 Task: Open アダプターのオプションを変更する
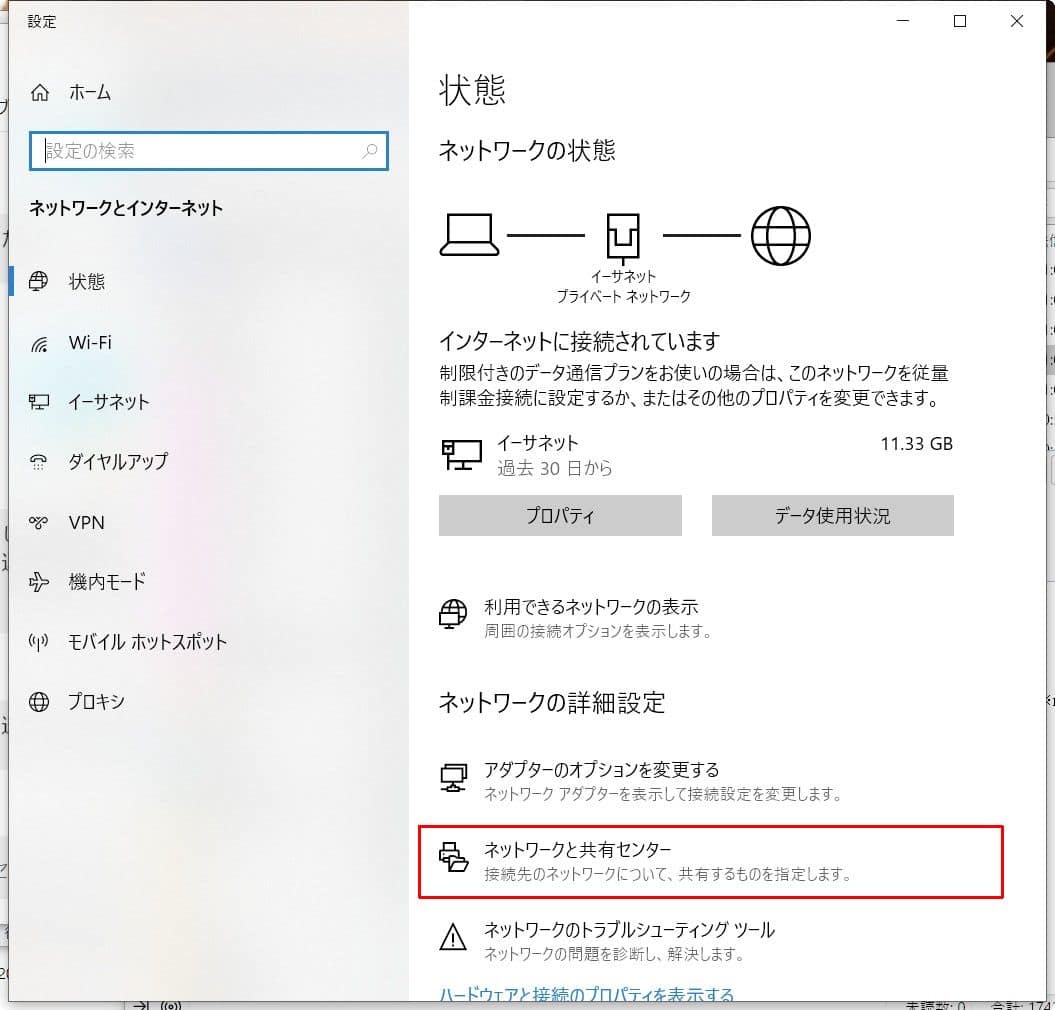(x=601, y=770)
